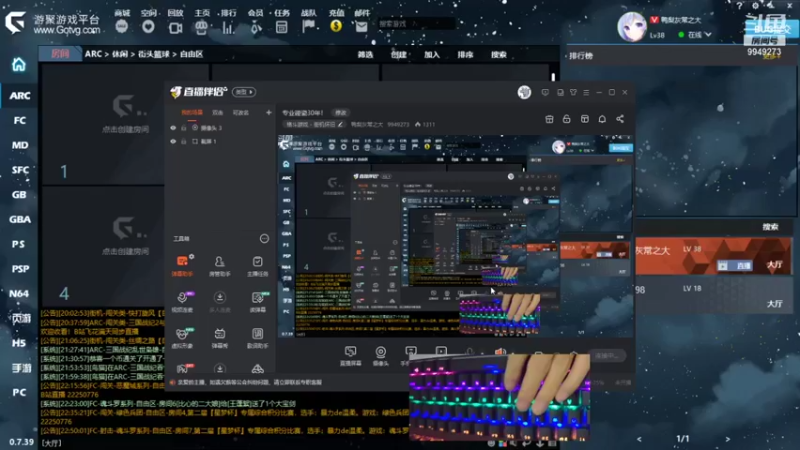The height and width of the screenshot is (450, 800).
Task: Go to next page in player list
Action: 728,439
